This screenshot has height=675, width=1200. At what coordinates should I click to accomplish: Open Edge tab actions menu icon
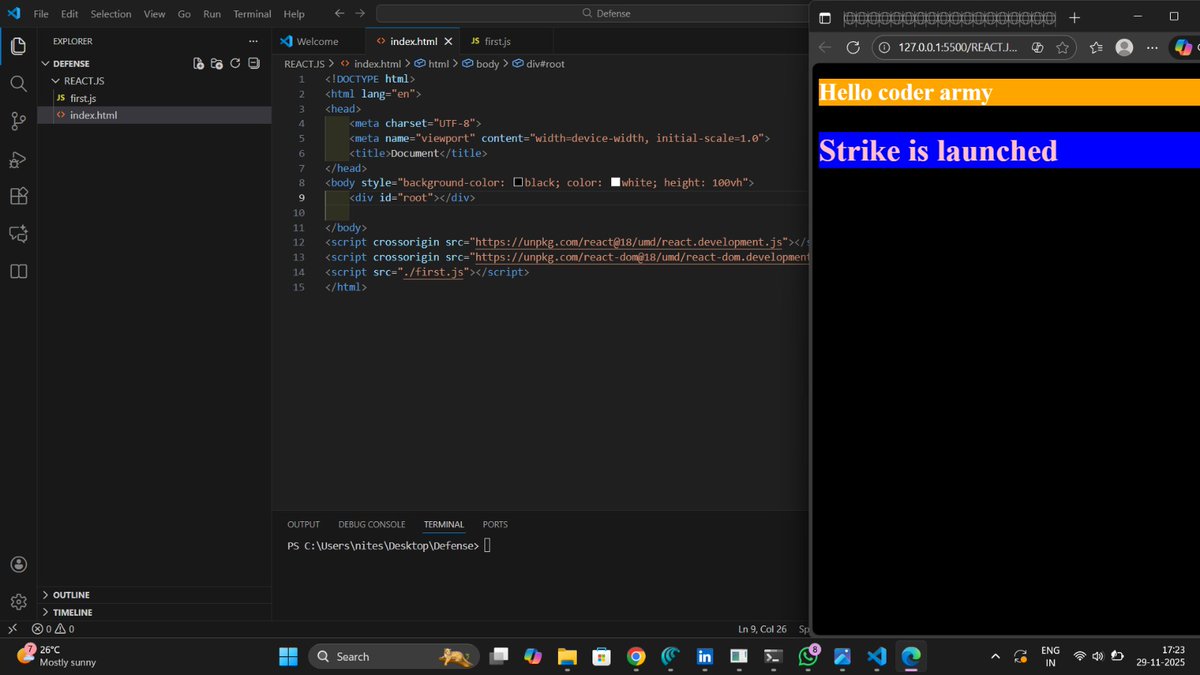pos(825,17)
